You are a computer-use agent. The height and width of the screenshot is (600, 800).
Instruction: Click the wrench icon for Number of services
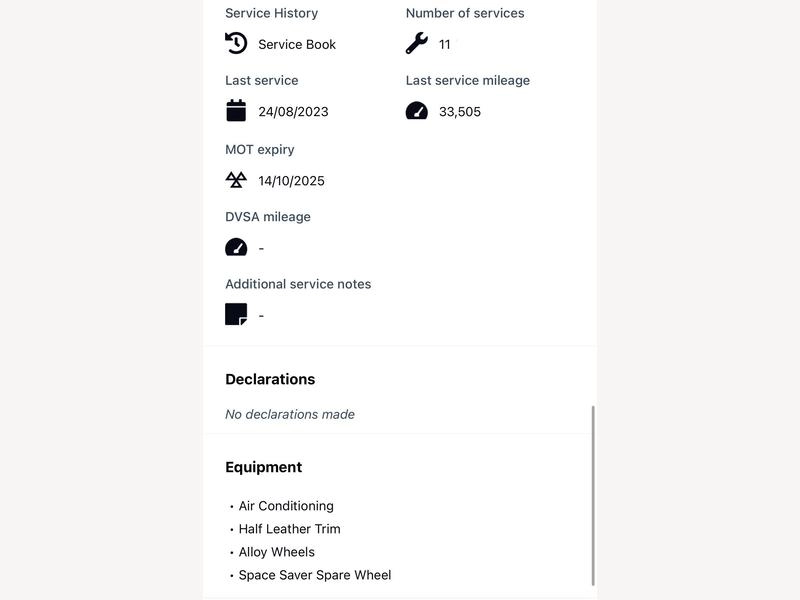pos(417,43)
